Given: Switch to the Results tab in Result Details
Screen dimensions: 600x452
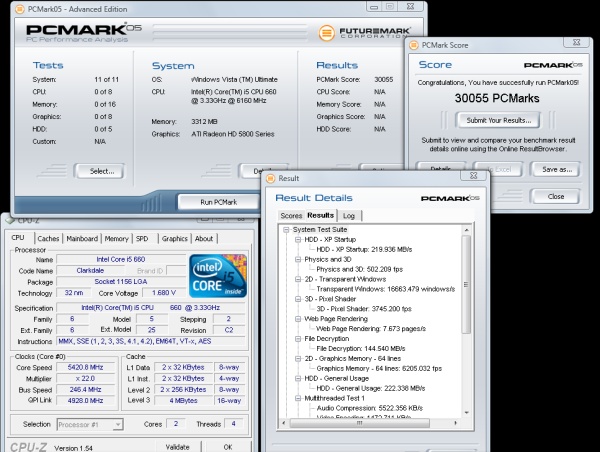Looking at the screenshot, I should click(320, 215).
